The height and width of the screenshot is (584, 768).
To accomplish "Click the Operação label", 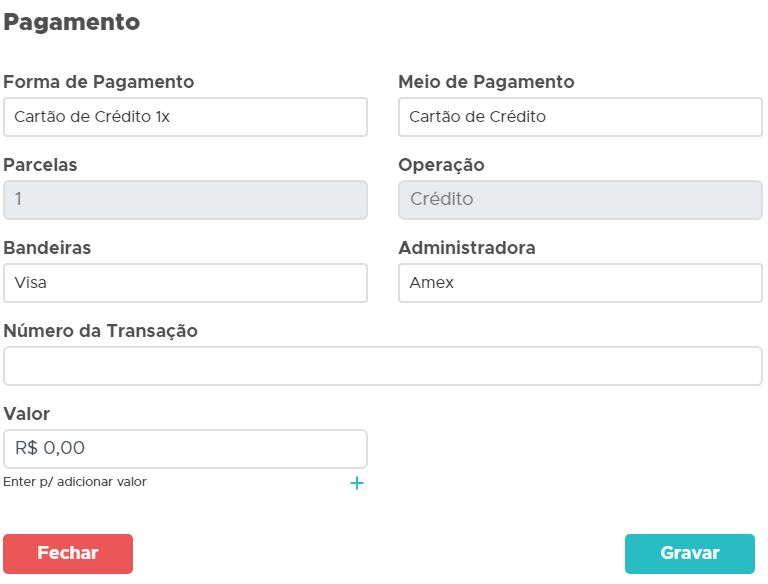I will (441, 165).
